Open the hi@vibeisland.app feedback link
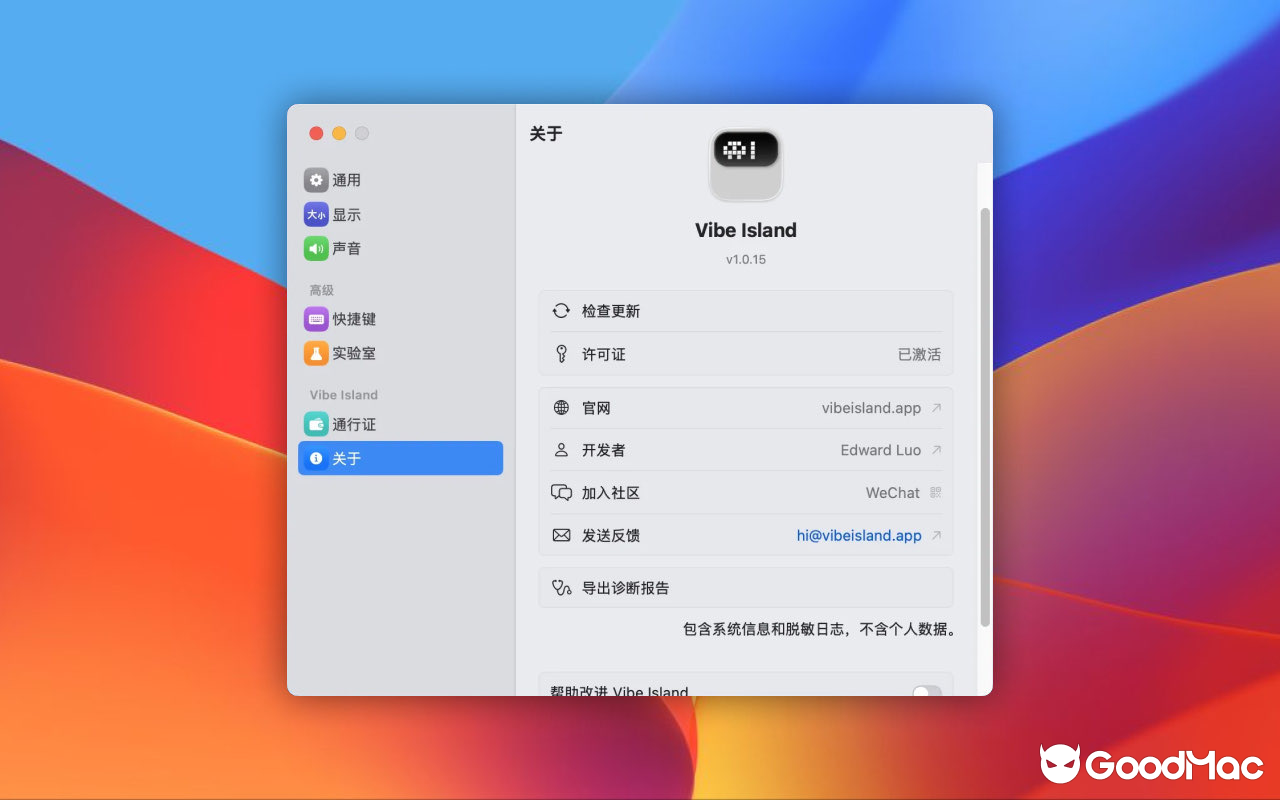This screenshot has width=1280, height=800. click(x=858, y=535)
